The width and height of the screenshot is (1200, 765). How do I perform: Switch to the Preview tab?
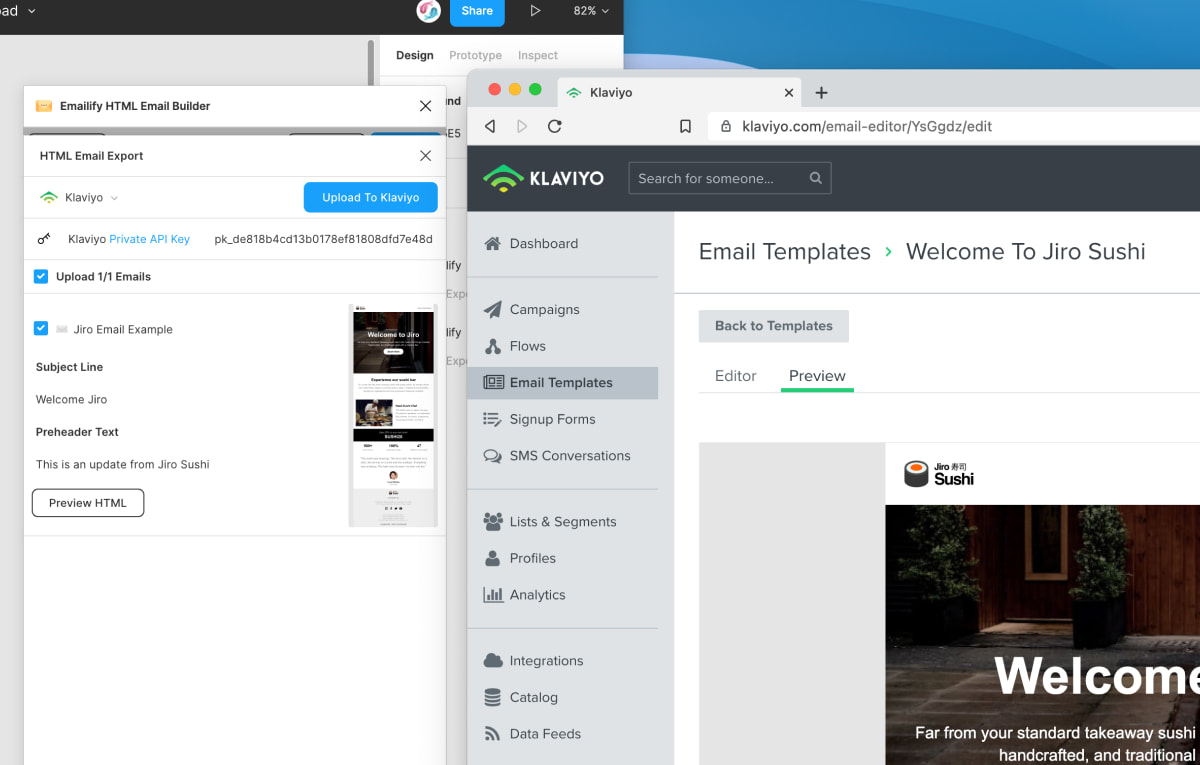coord(817,376)
